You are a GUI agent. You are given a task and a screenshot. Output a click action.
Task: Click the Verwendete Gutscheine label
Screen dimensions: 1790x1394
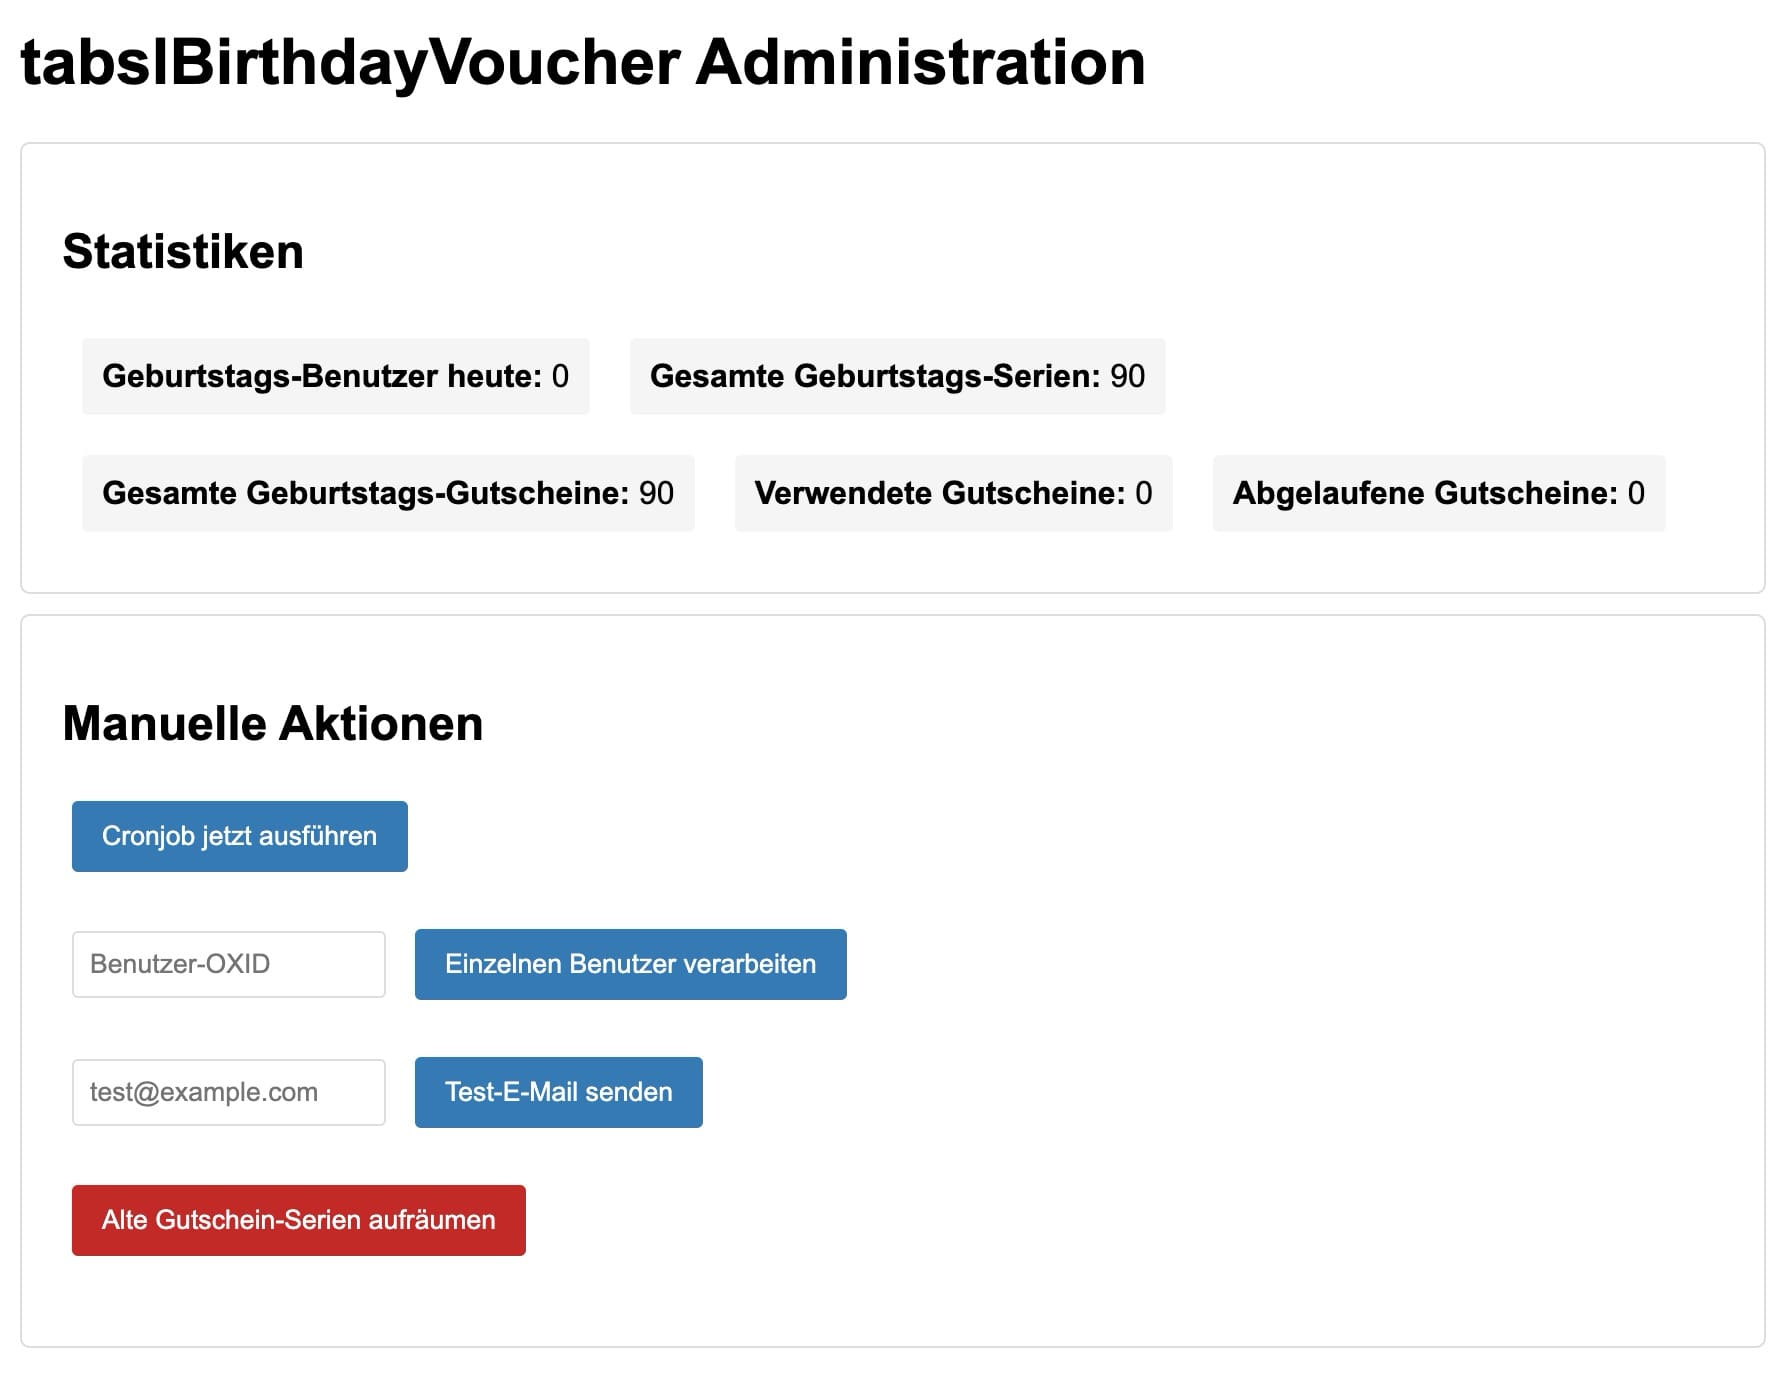[939, 493]
